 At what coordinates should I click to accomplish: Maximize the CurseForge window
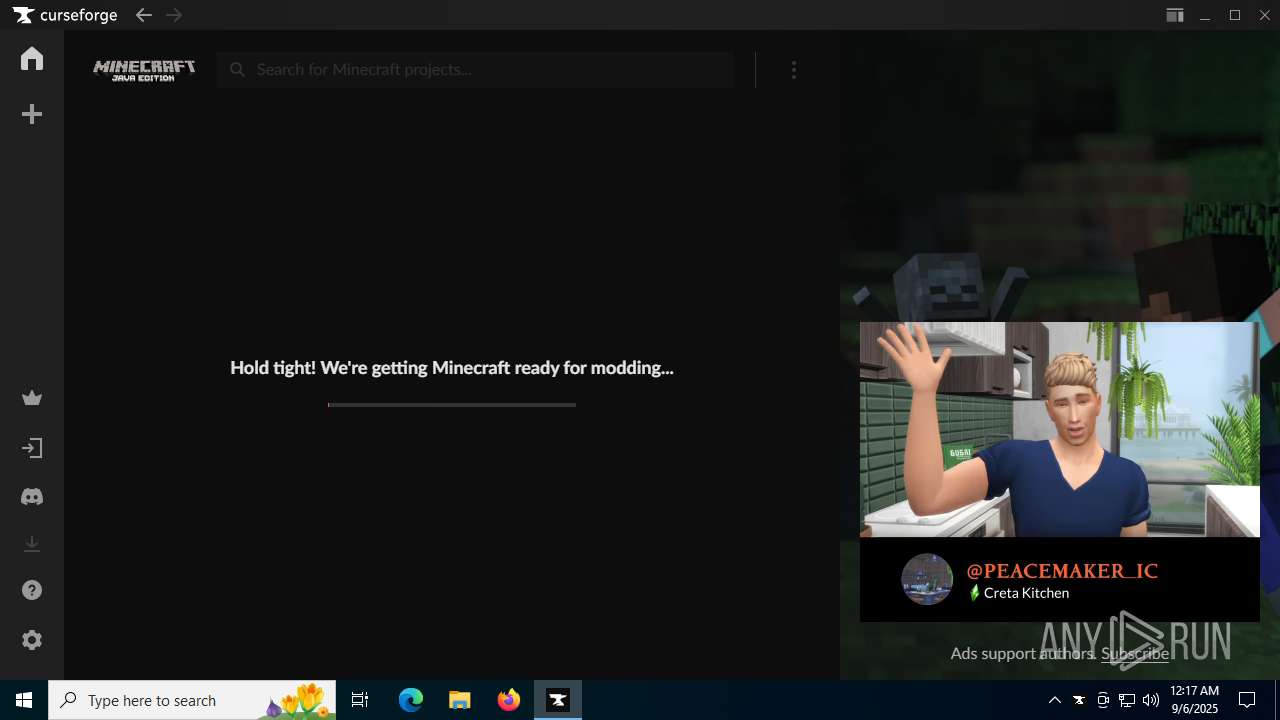[x=1235, y=15]
